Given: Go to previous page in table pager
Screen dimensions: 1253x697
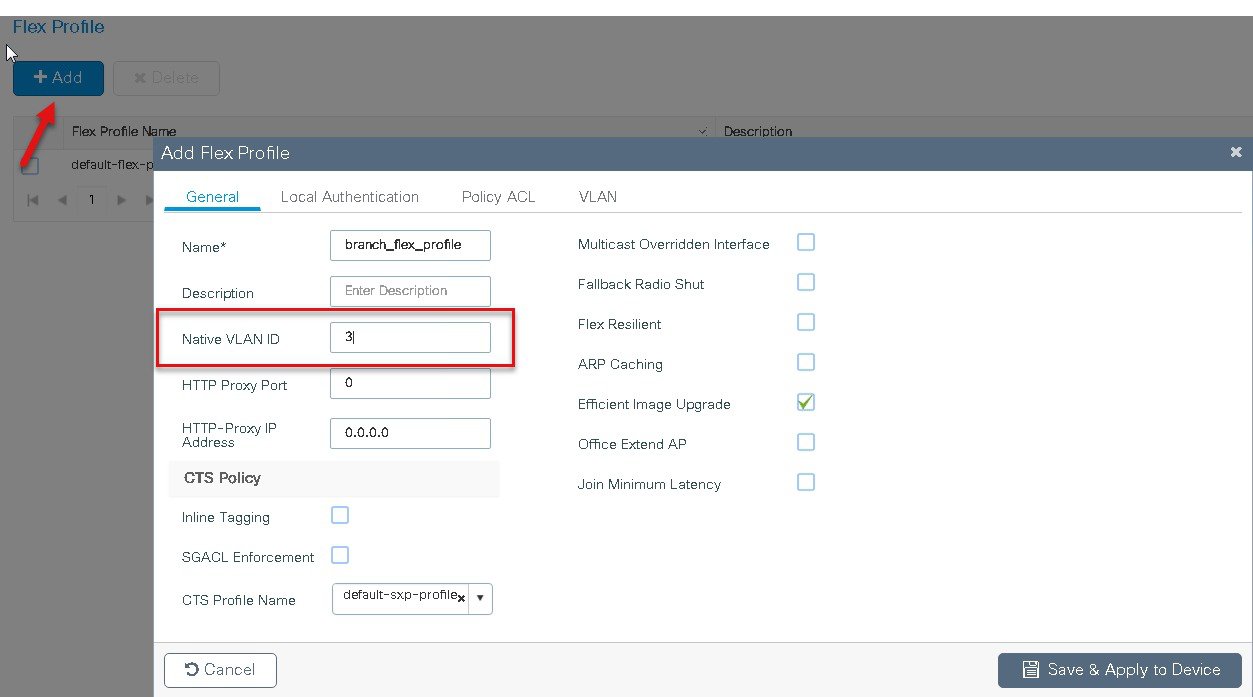Looking at the screenshot, I should coord(62,199).
